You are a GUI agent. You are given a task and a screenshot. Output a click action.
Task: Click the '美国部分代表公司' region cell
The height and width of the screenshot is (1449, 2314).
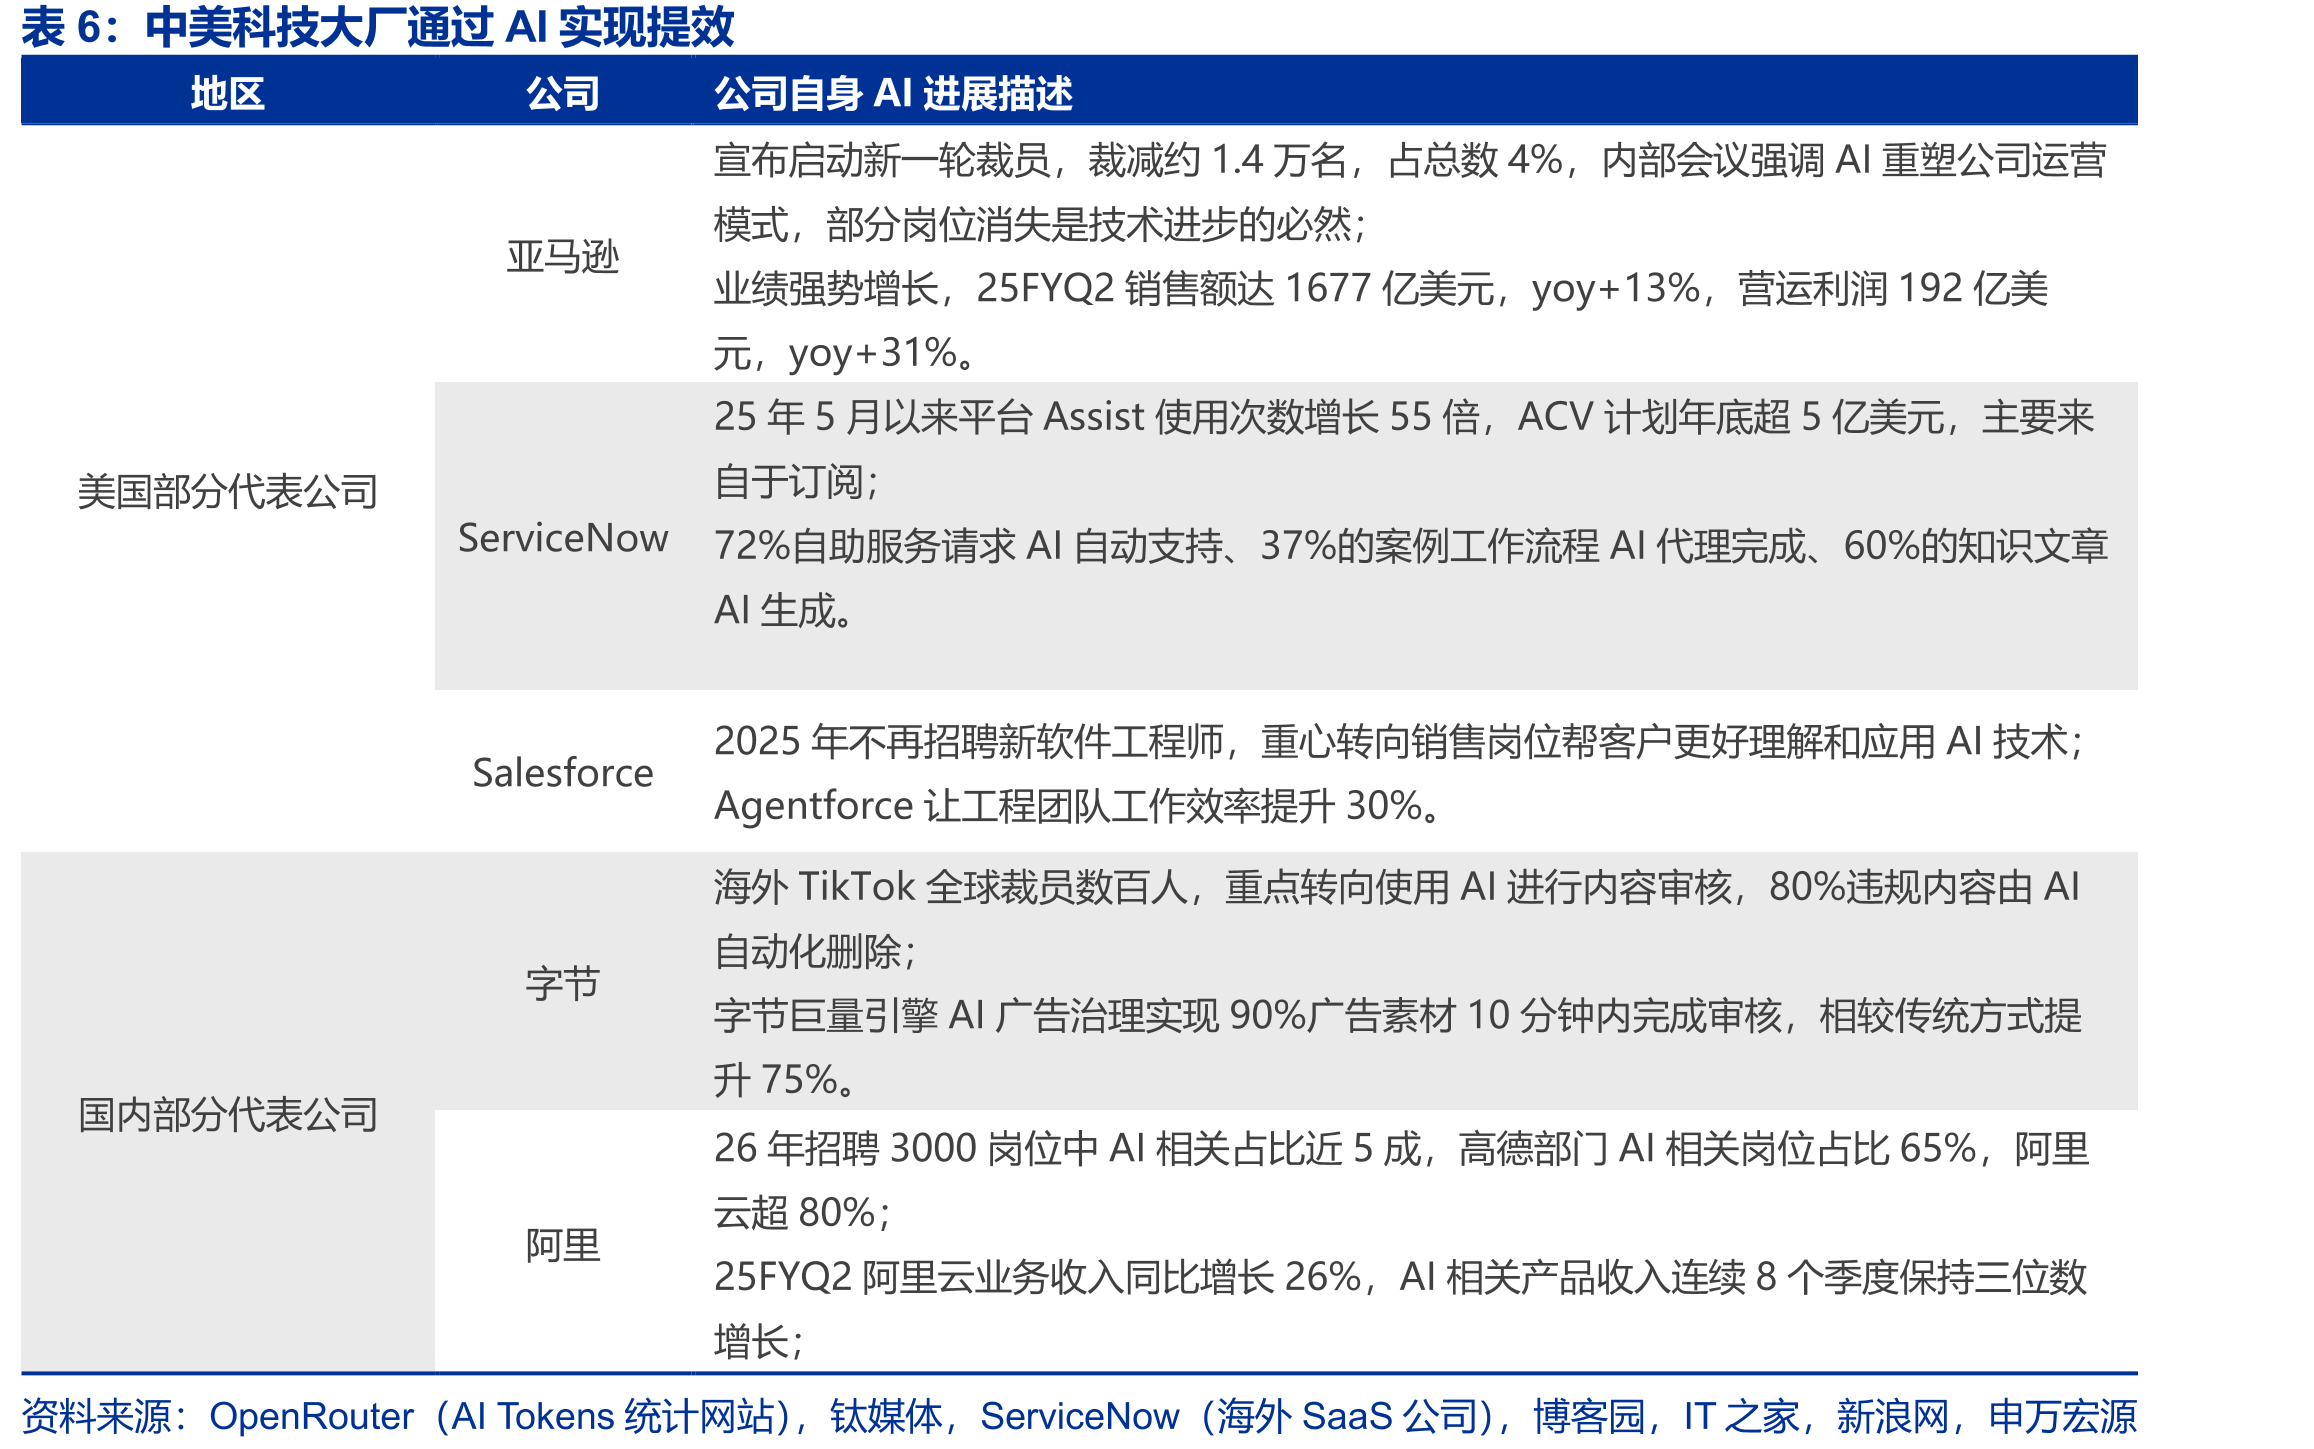tap(228, 491)
